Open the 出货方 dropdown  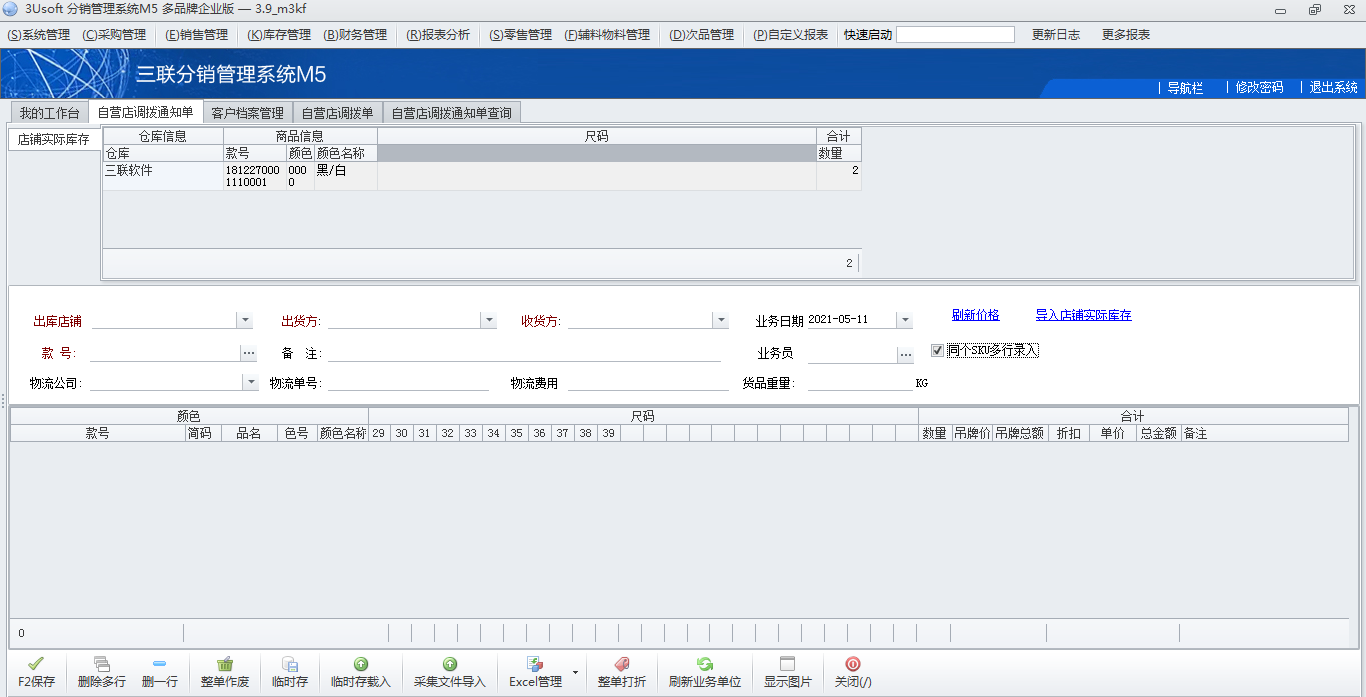pos(488,320)
